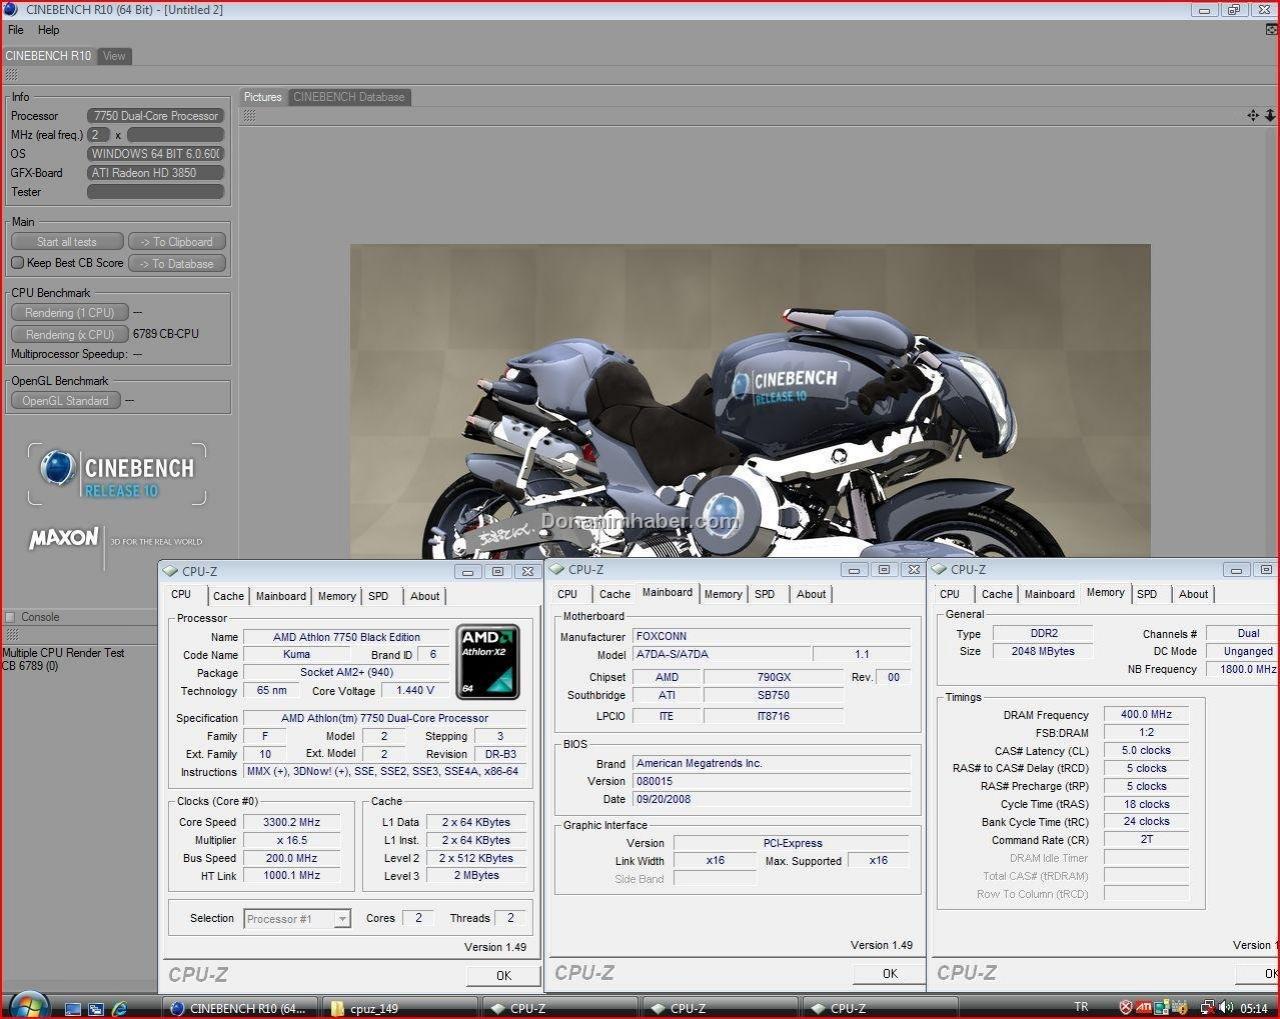Click the cpuz_149 folder taskbar button
This screenshot has height=1019, width=1280.
pos(399,1008)
